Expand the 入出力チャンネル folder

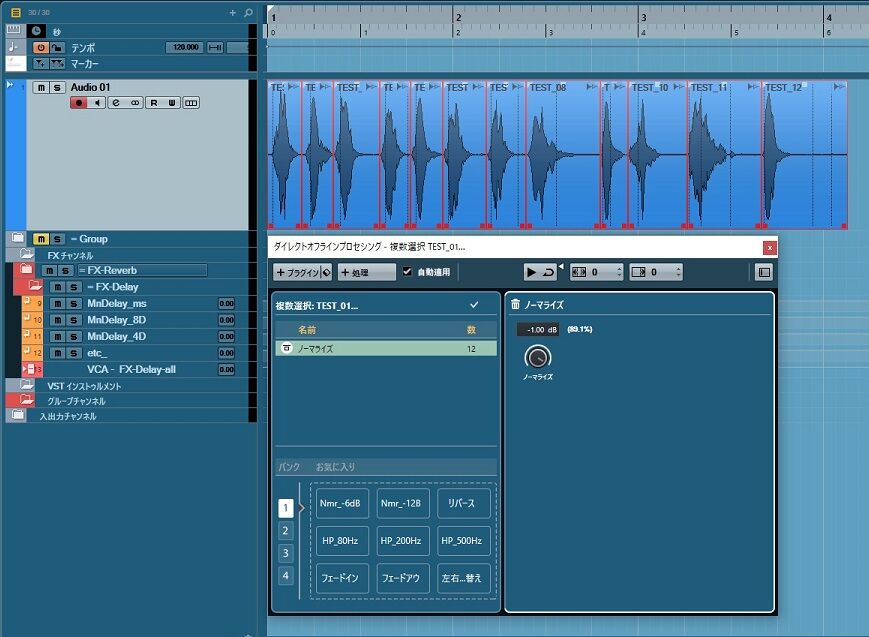[18, 415]
